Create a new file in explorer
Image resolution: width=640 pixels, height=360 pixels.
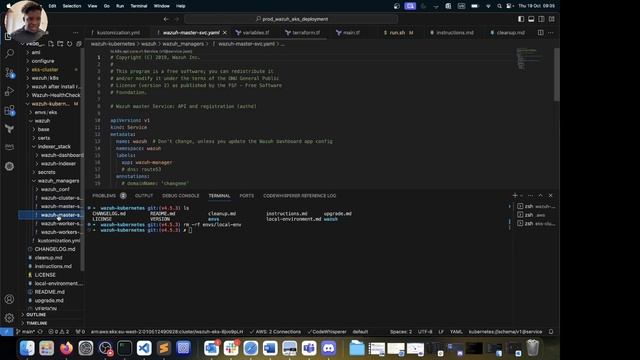coord(51,44)
